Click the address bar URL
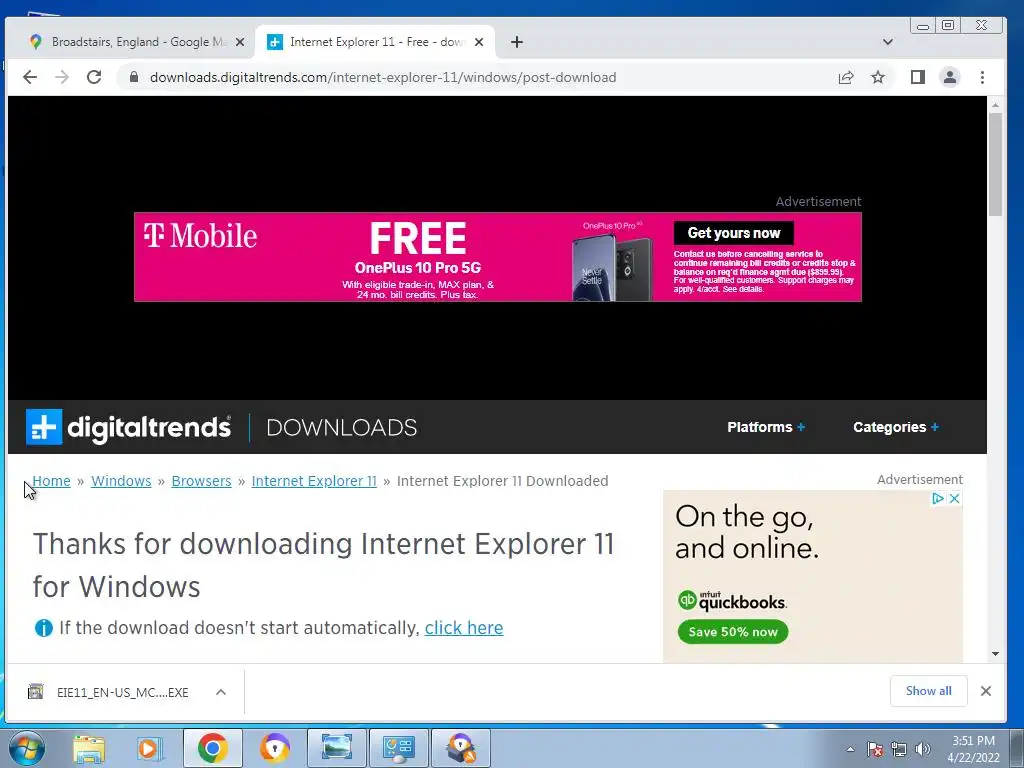This screenshot has width=1024, height=768. 383,77
